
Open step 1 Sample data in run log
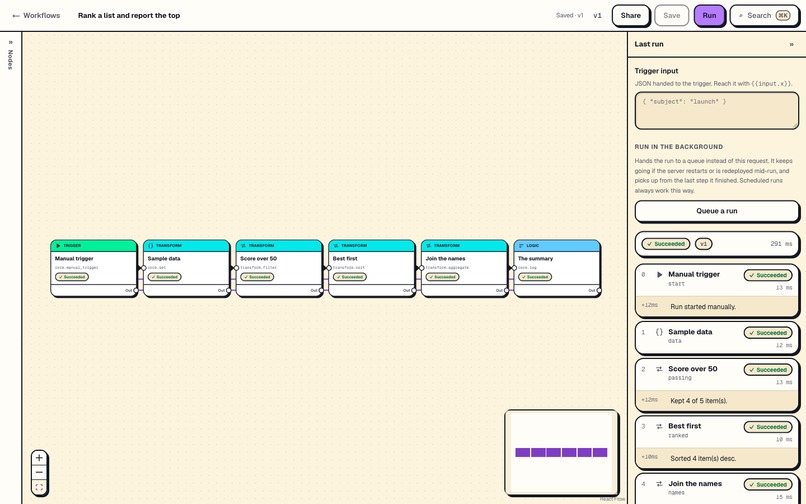pos(717,338)
